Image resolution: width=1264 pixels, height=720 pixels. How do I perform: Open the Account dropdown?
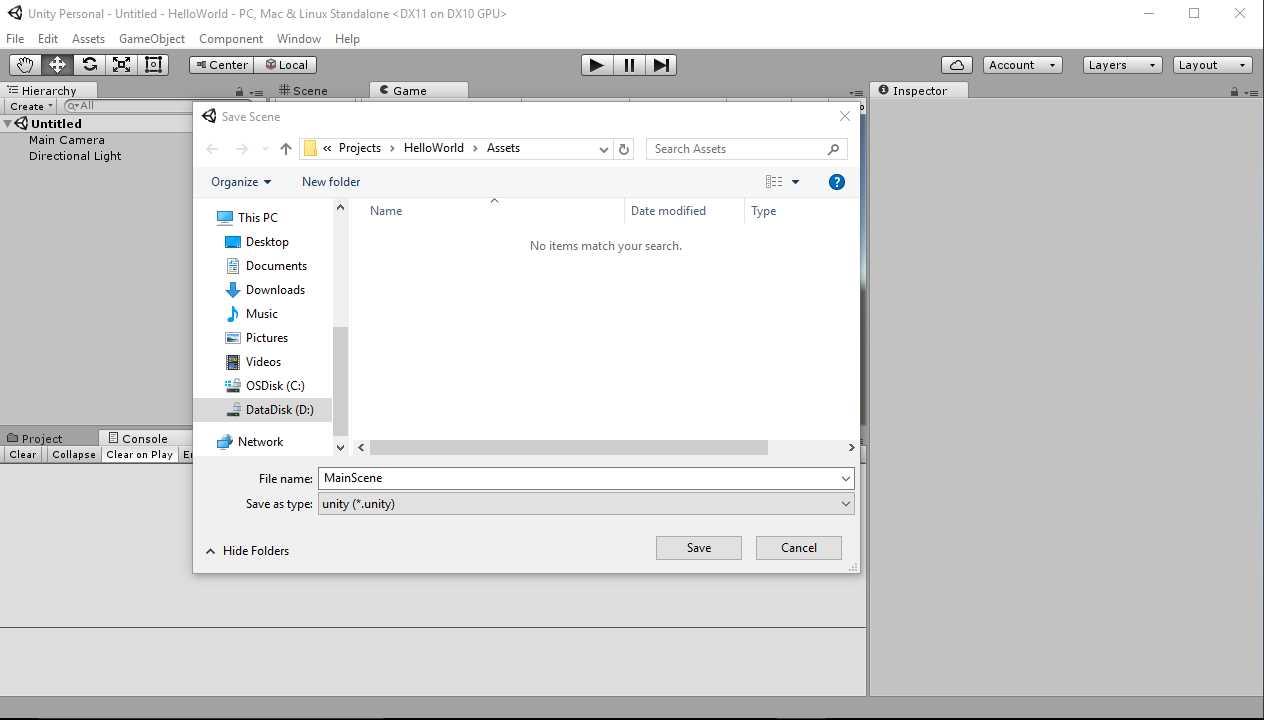tap(1022, 65)
